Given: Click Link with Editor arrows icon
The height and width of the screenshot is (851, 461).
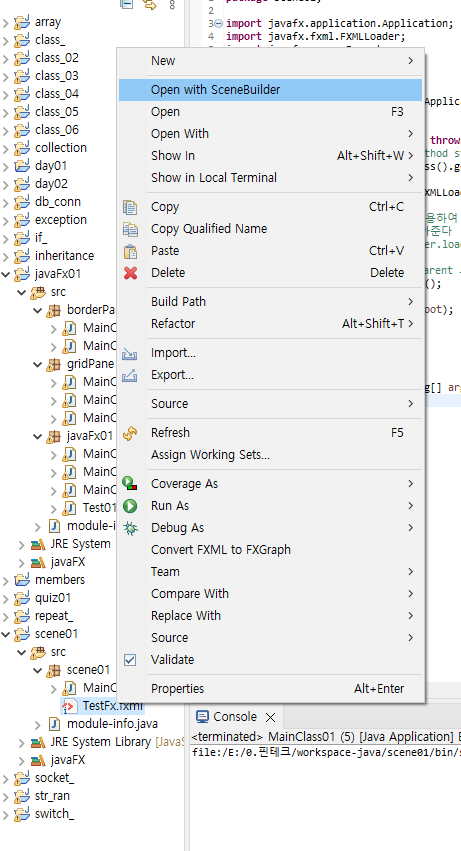Looking at the screenshot, I should pos(149,4).
